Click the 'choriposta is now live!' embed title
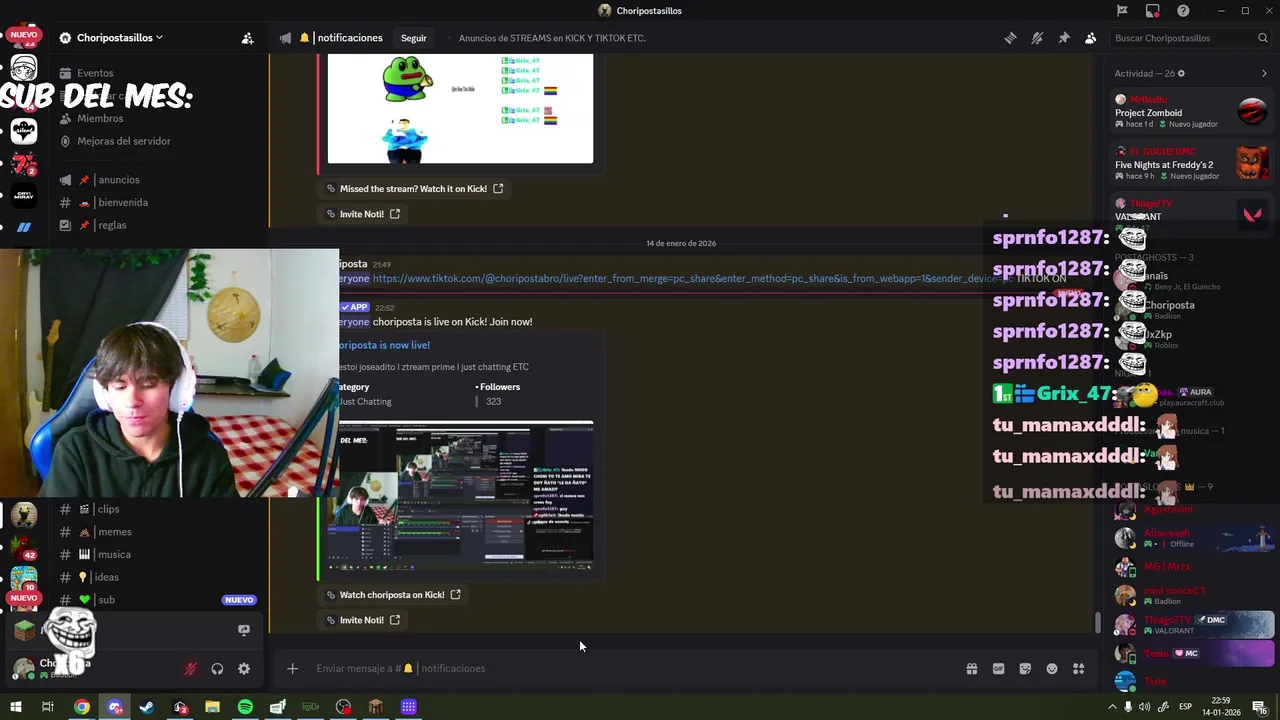This screenshot has height=720, width=1280. (x=384, y=345)
